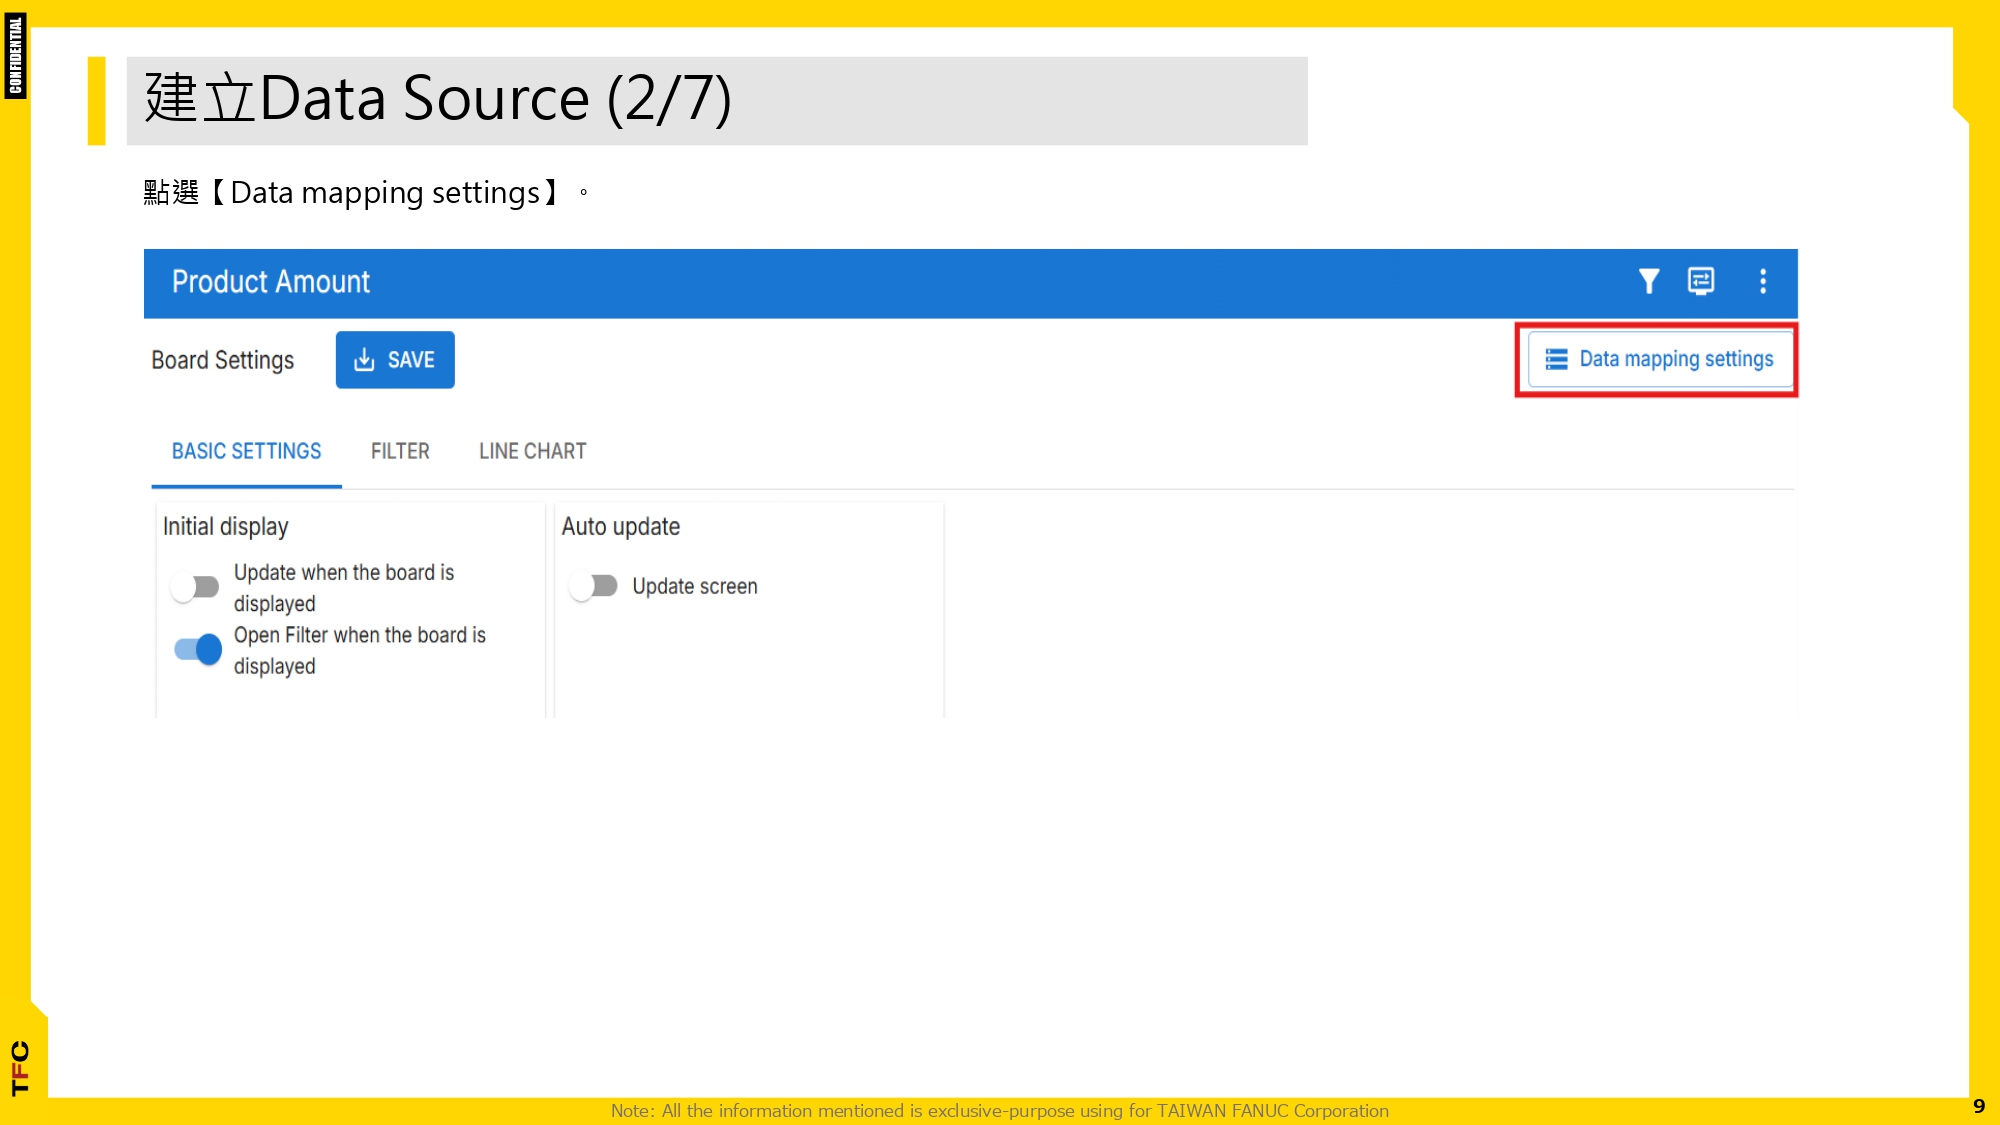Click the slide page number 9
Screen dimensions: 2000x1125
click(1978, 1106)
